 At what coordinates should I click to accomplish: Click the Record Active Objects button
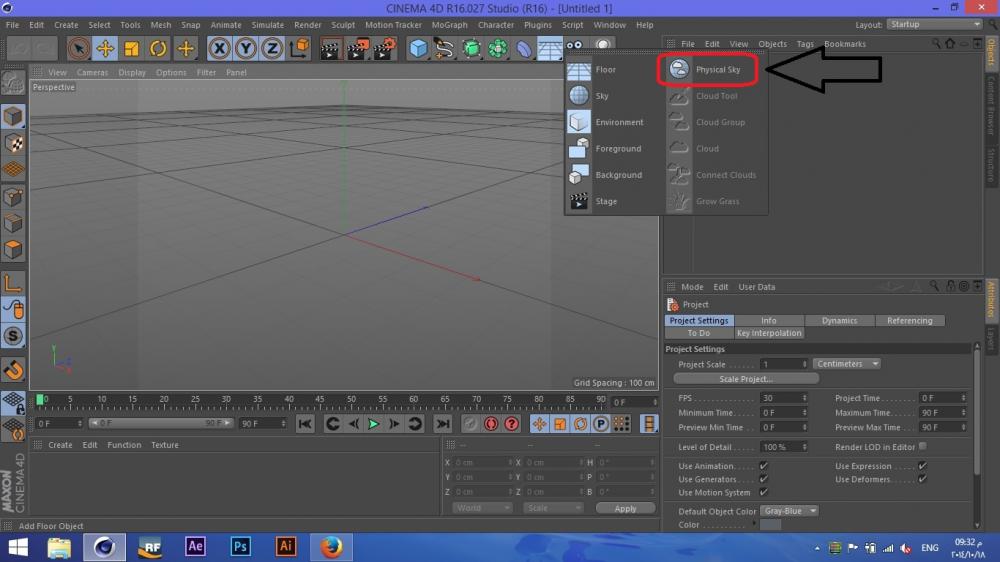pyautogui.click(x=470, y=424)
